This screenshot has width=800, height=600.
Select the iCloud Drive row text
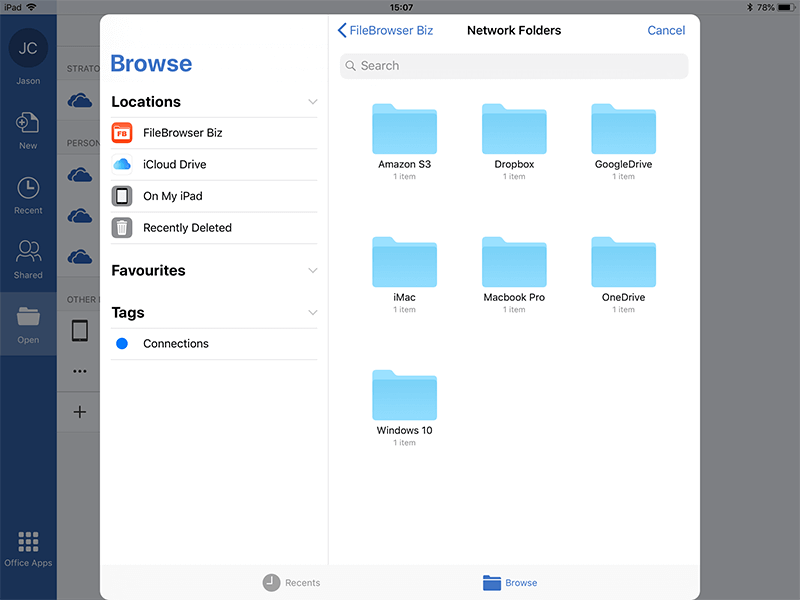tap(174, 164)
